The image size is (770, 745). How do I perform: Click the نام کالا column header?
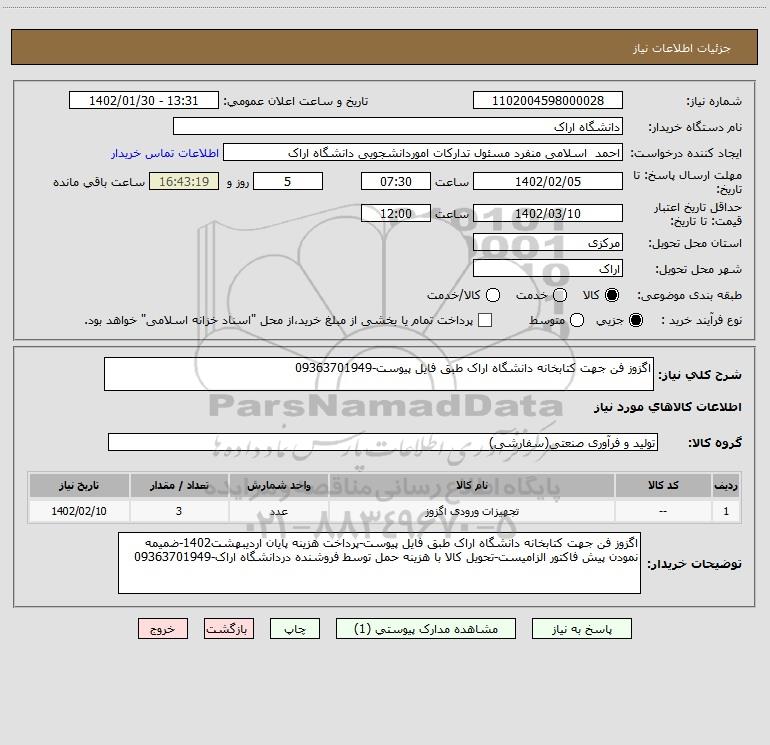coord(471,485)
